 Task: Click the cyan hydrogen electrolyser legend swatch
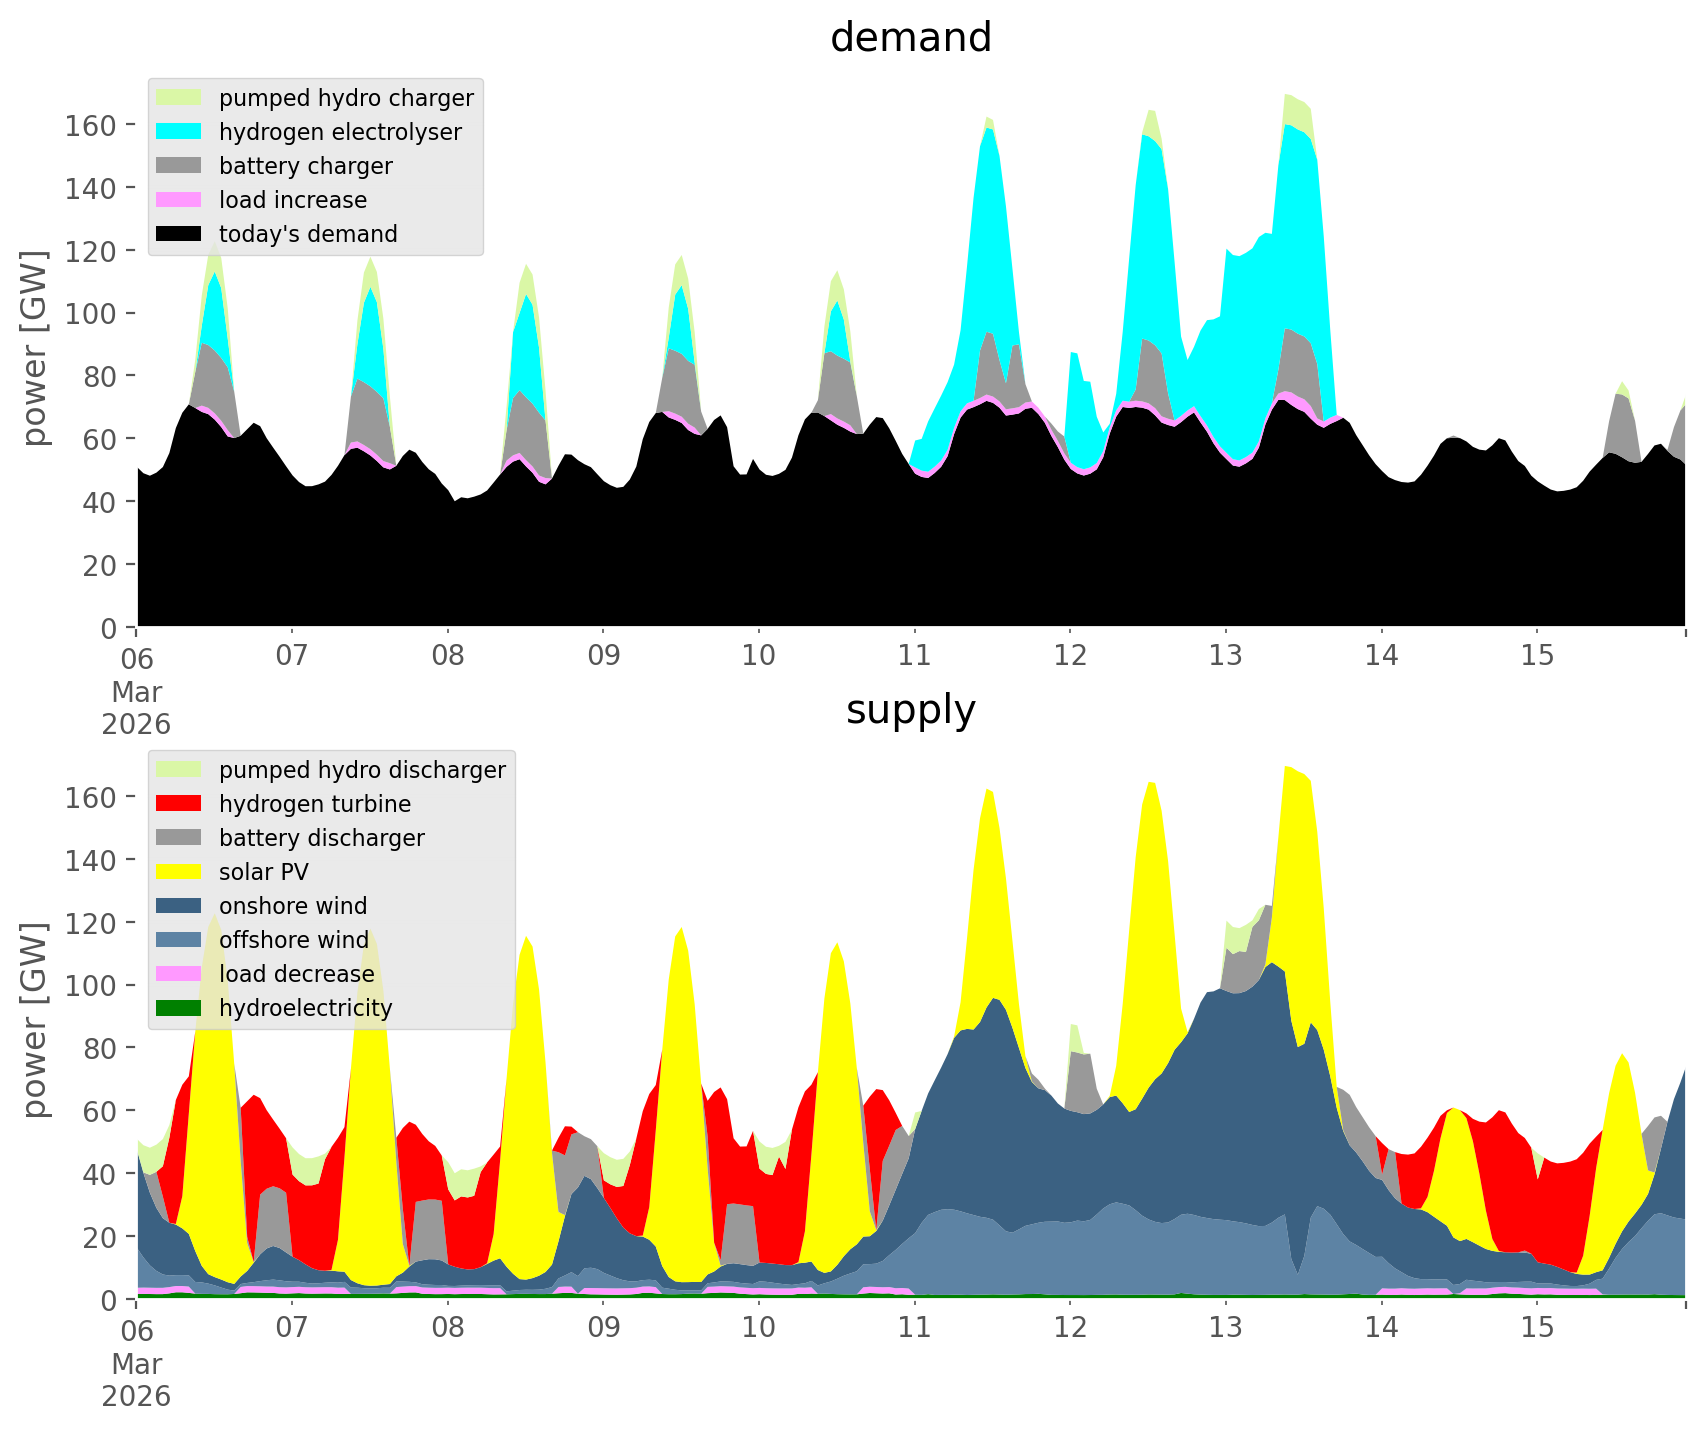coord(180,132)
